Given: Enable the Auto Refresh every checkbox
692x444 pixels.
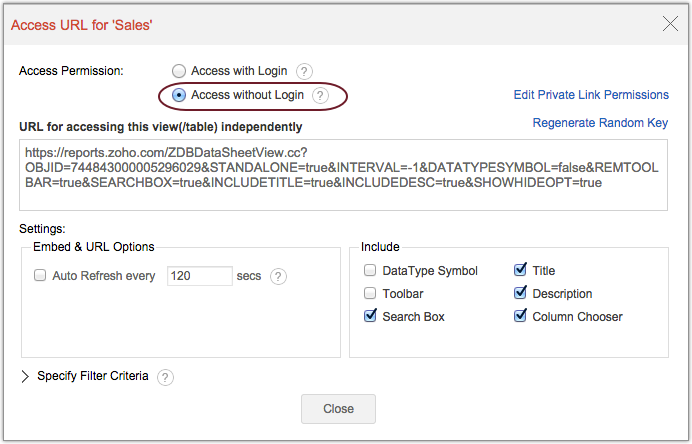Looking at the screenshot, I should click(40, 276).
